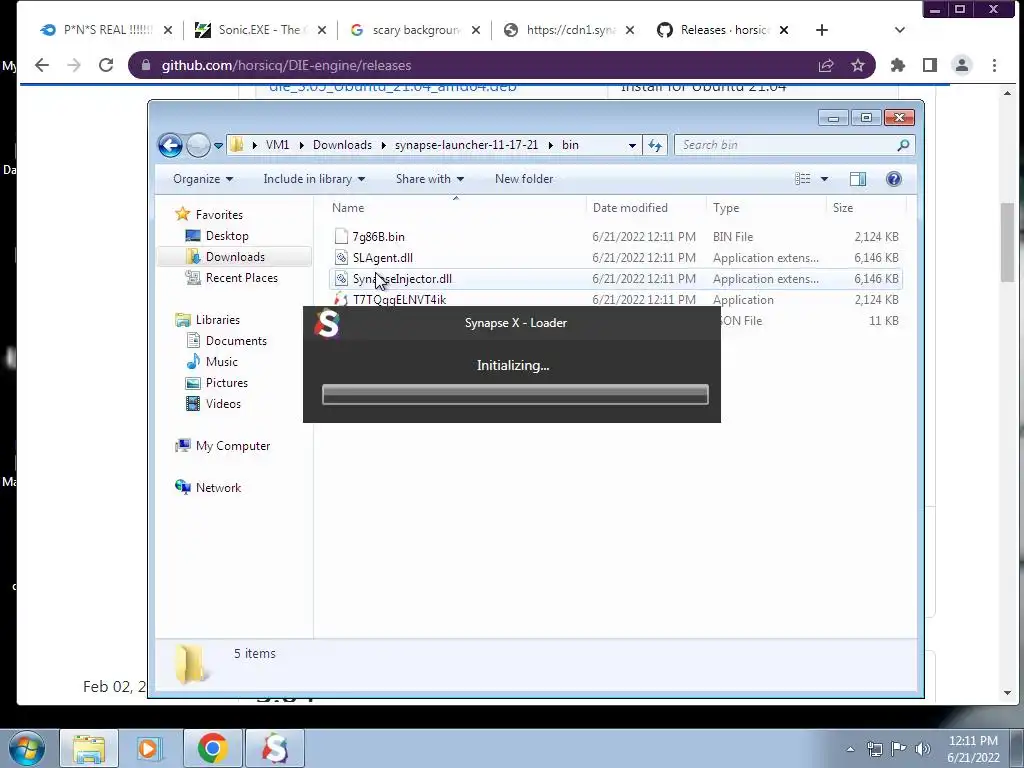Image resolution: width=1024 pixels, height=768 pixels.
Task: Click the Explorer forward navigation arrow
Action: [x=198, y=145]
